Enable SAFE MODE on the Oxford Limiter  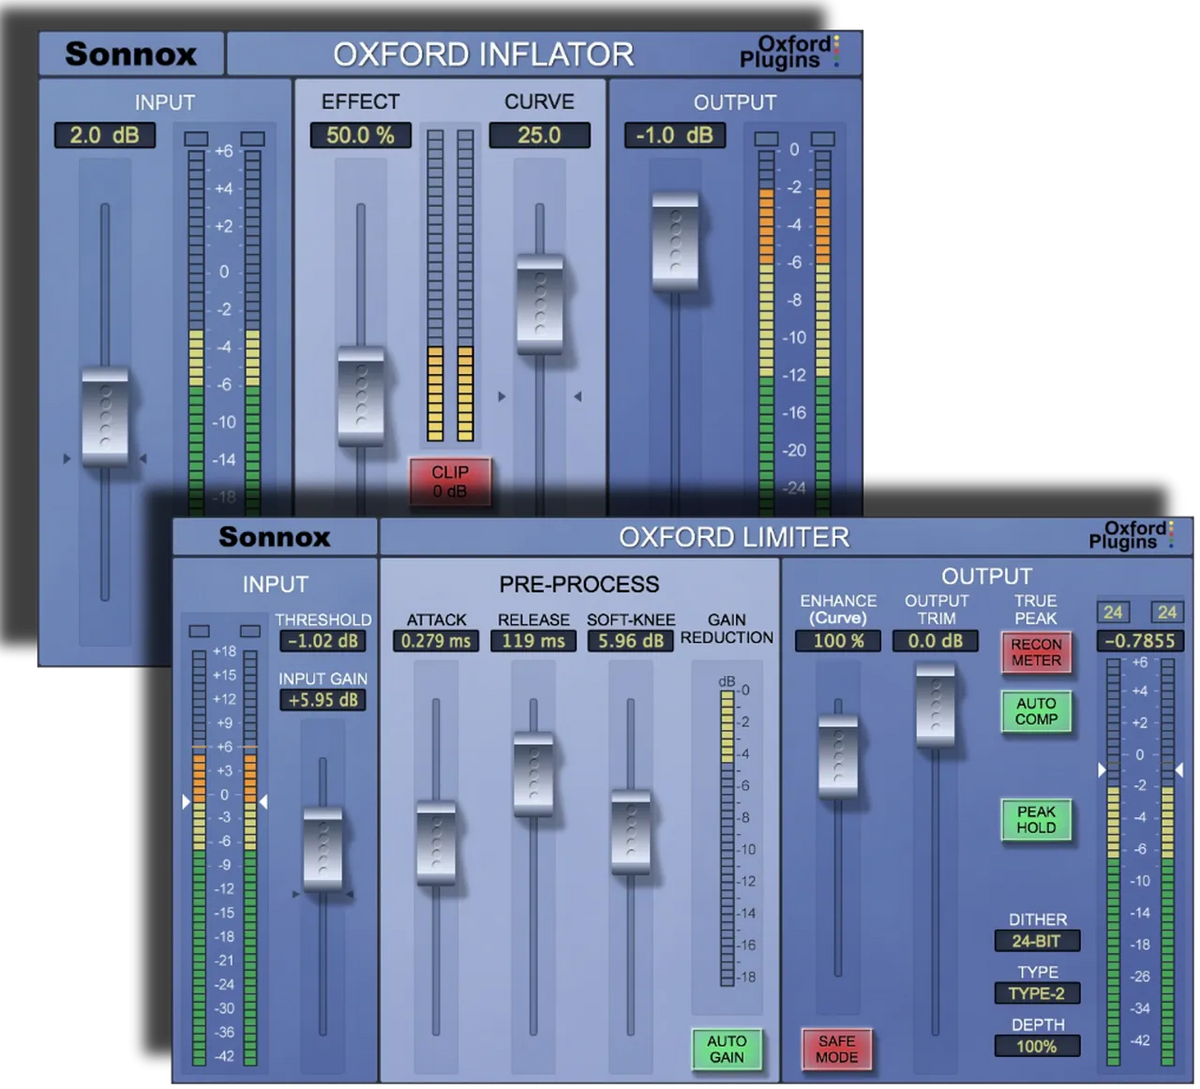(837, 1048)
